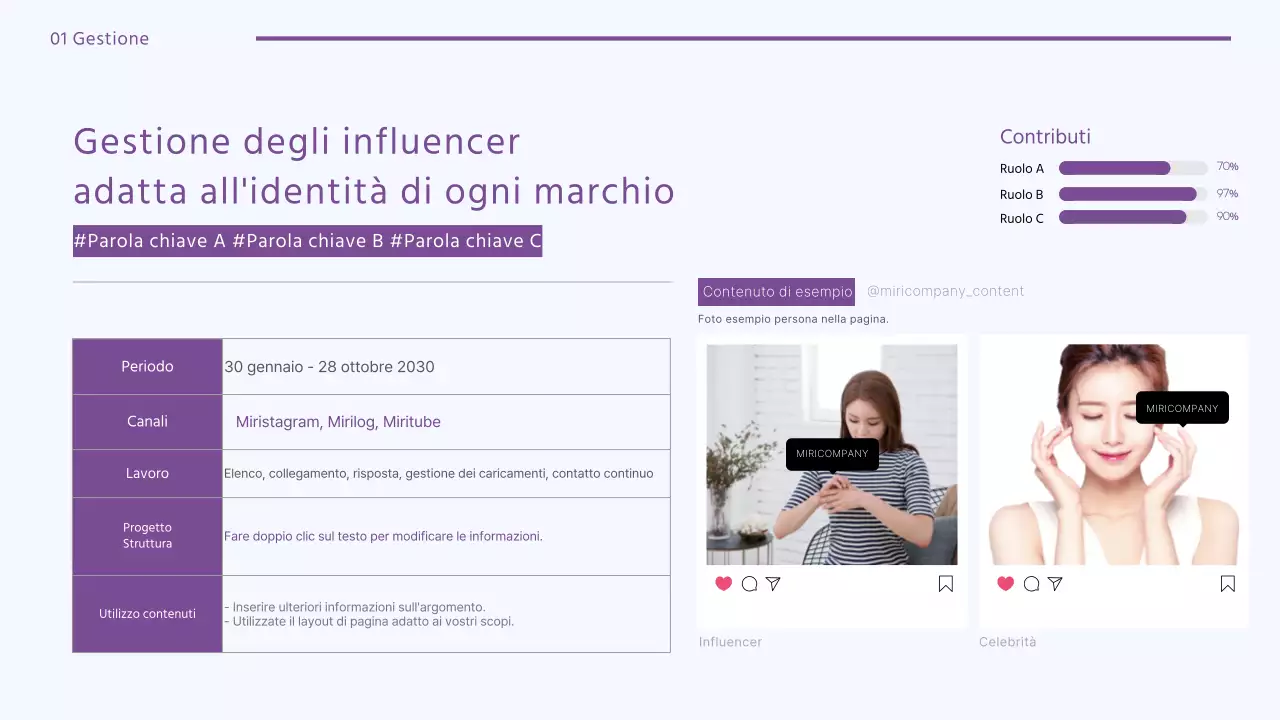Viewport: 1280px width, 720px height.
Task: Select the share arrow under the Influencer photo
Action: (772, 583)
